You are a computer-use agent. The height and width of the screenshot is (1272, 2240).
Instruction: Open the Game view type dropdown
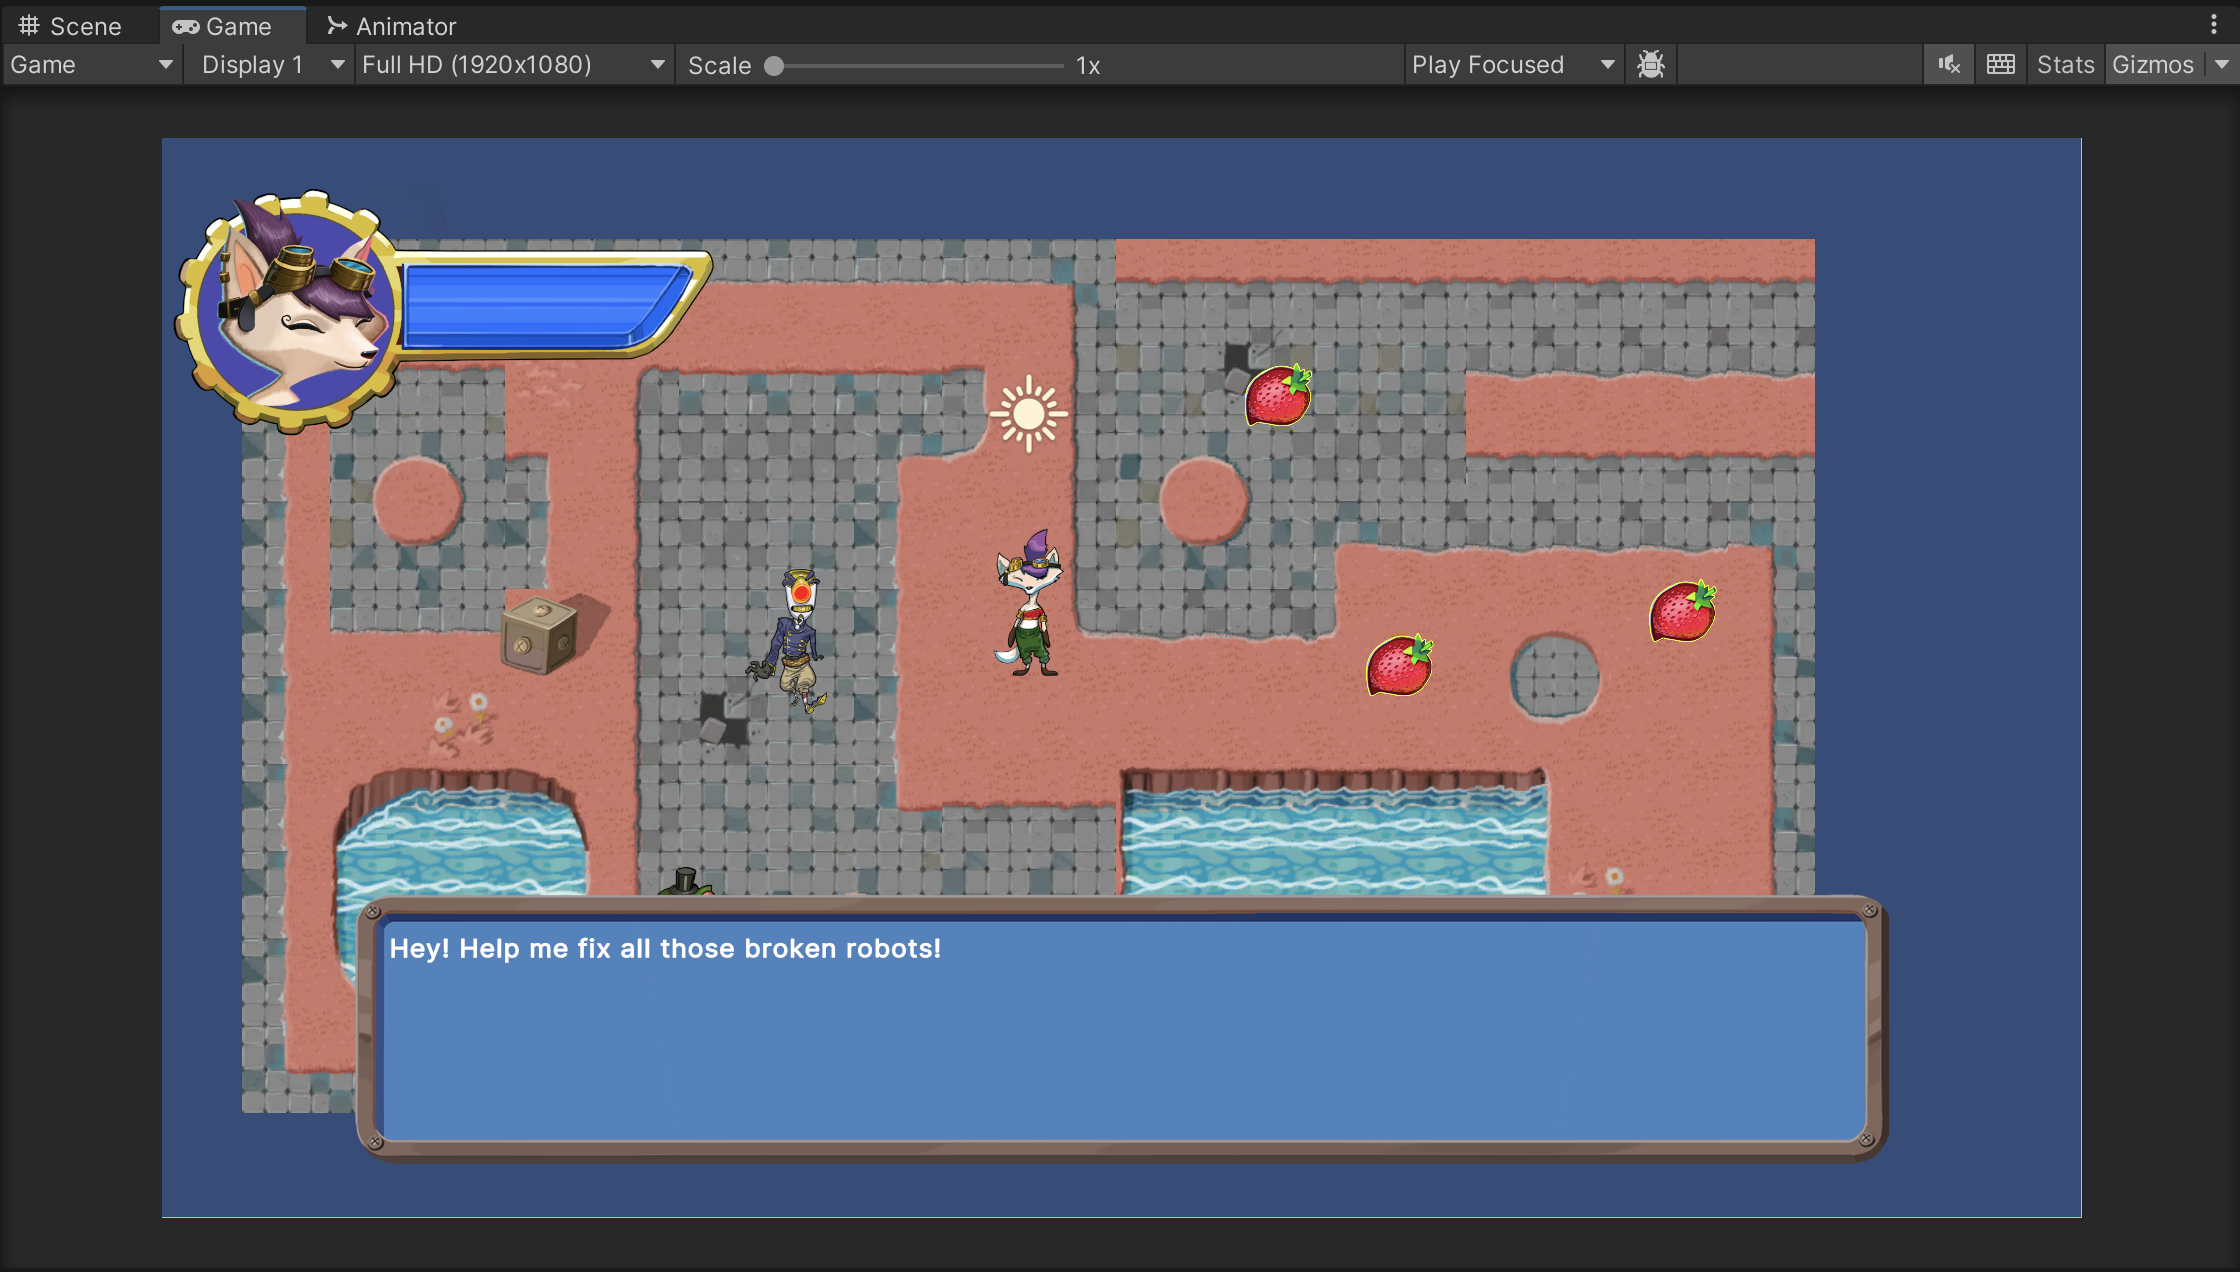point(91,65)
